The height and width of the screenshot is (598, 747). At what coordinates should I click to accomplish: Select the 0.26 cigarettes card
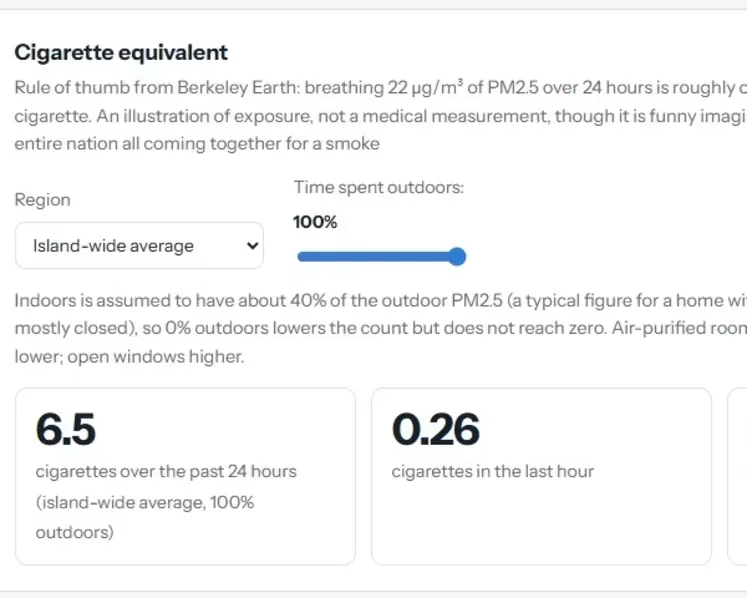541,476
